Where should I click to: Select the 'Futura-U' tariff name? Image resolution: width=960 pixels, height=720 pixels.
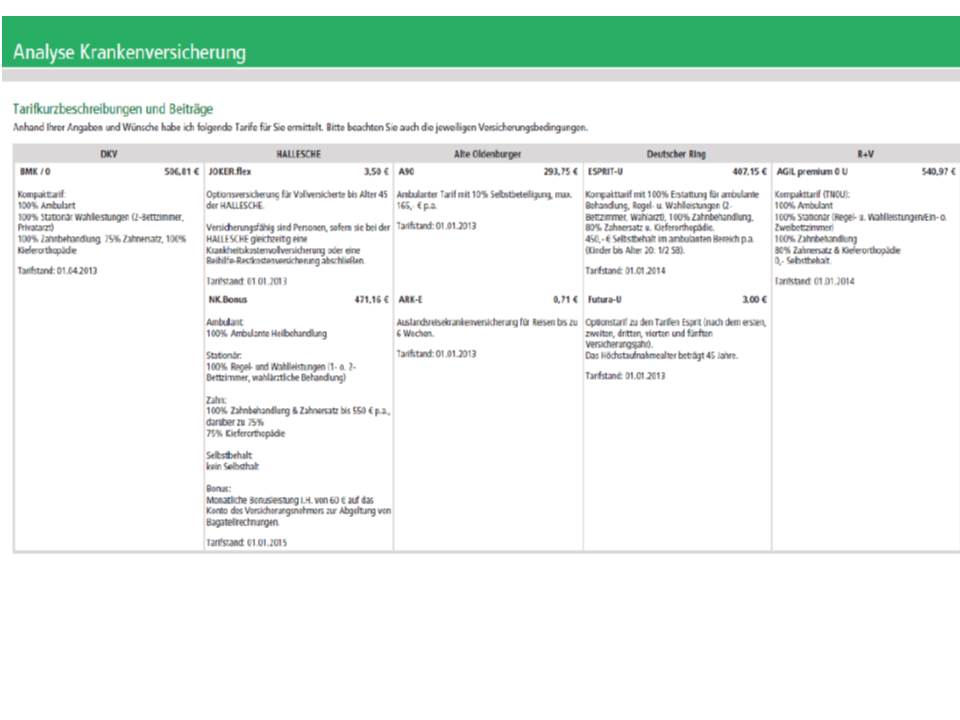[x=604, y=299]
